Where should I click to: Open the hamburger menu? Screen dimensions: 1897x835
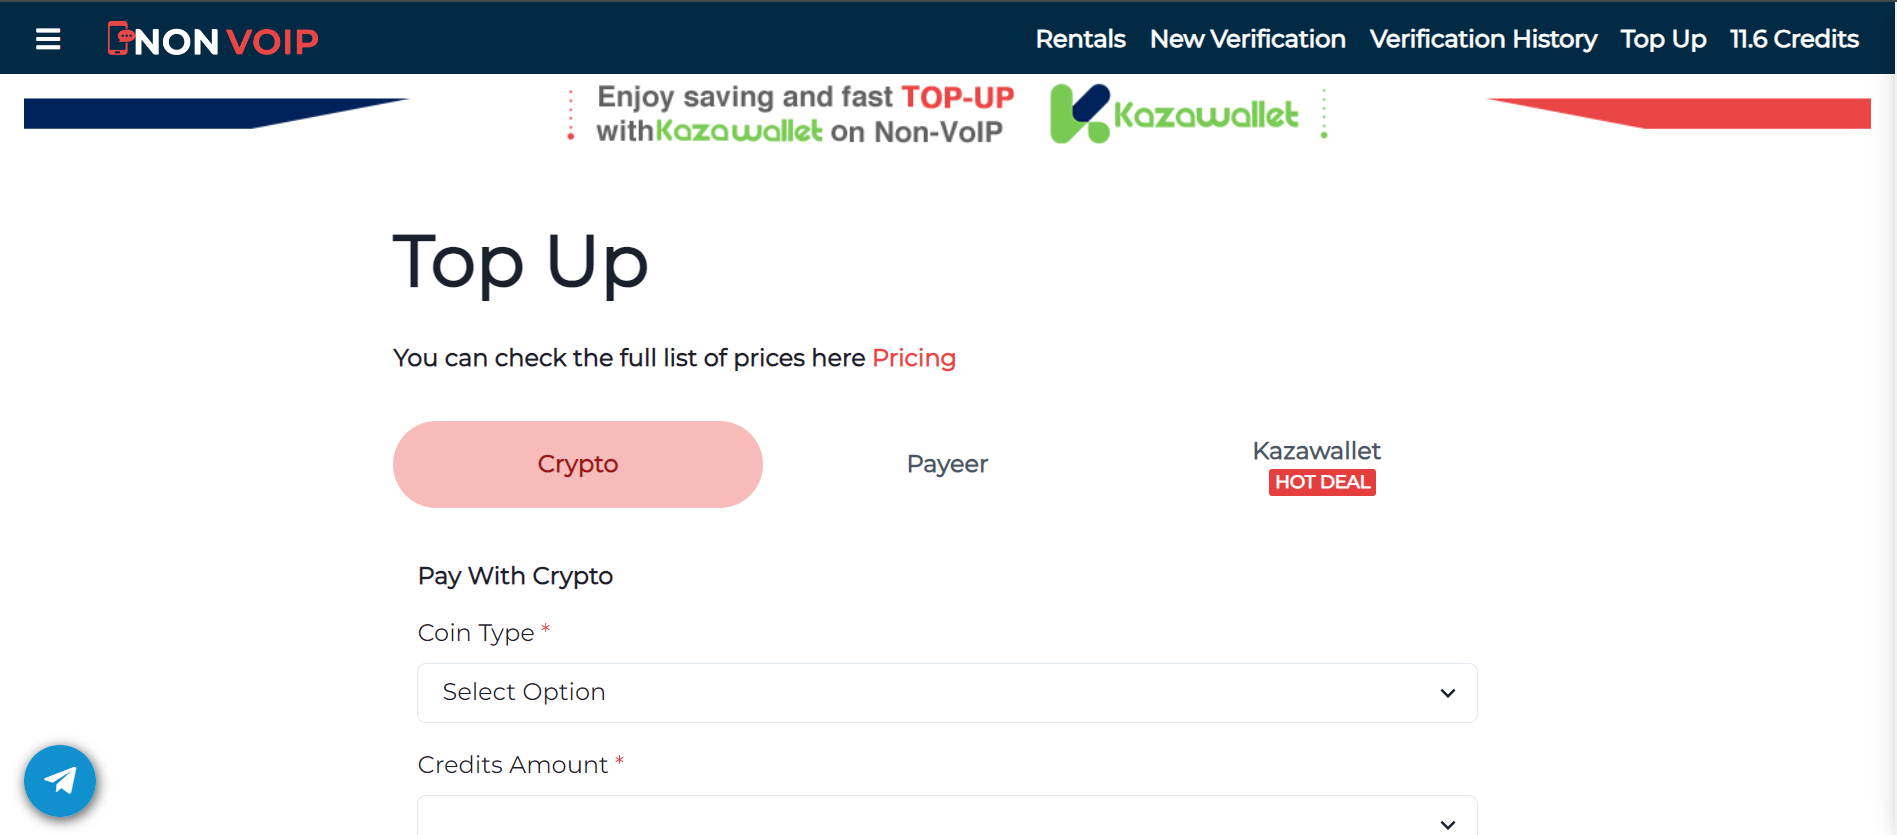pos(48,39)
